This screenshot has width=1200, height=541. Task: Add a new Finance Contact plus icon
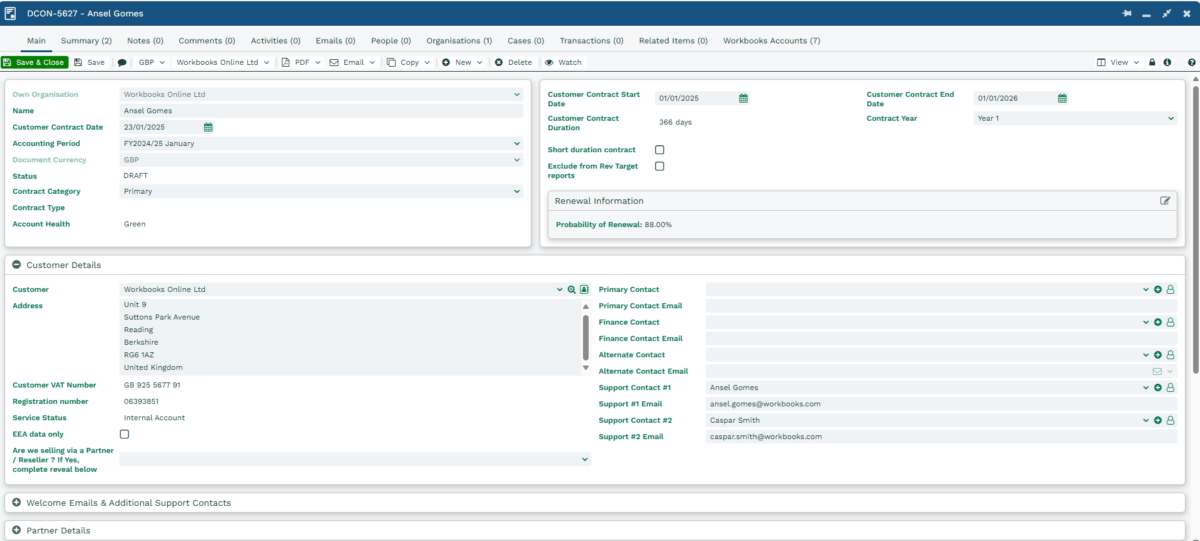click(x=1158, y=322)
